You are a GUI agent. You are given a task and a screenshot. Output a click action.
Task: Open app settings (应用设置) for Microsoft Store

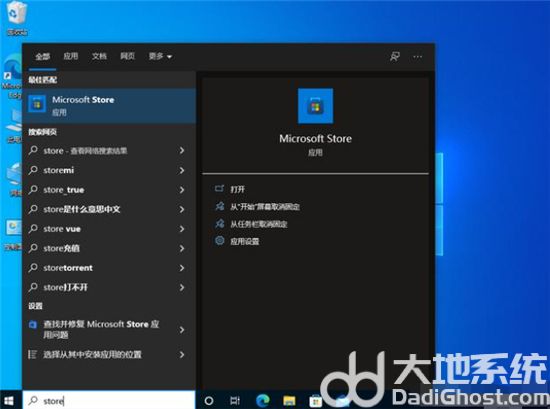244,241
